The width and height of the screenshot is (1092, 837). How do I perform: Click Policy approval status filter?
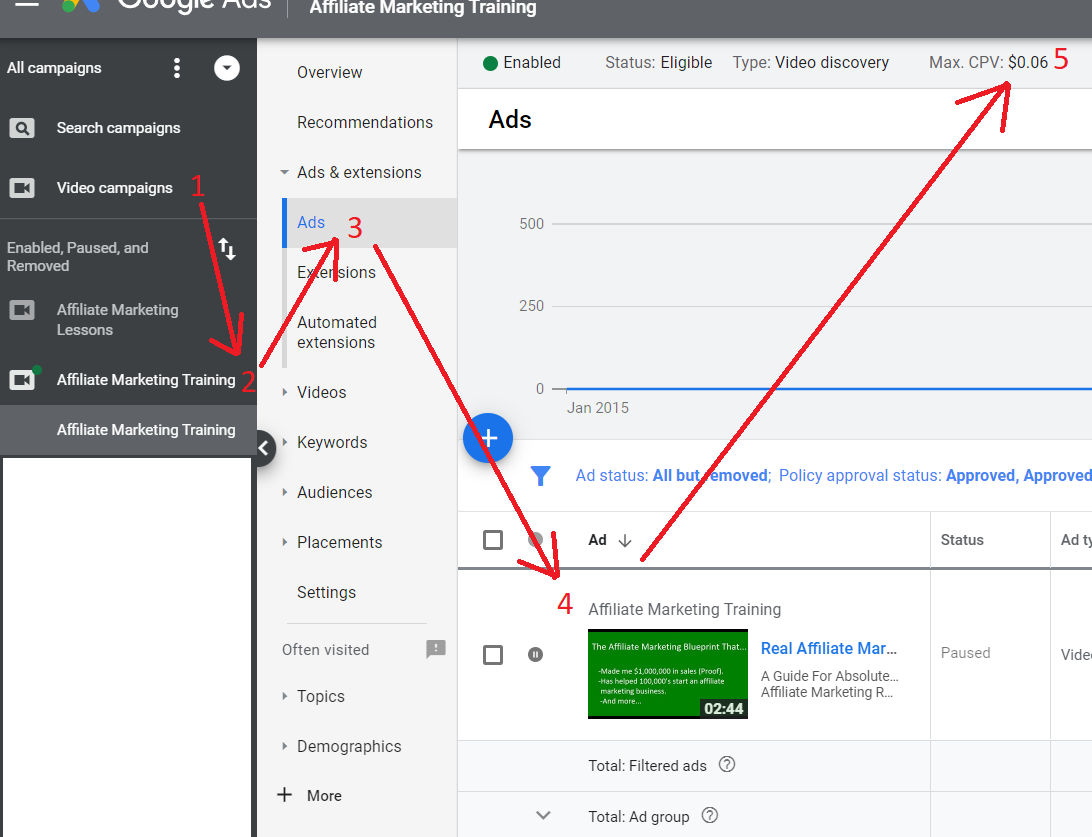[935, 476]
